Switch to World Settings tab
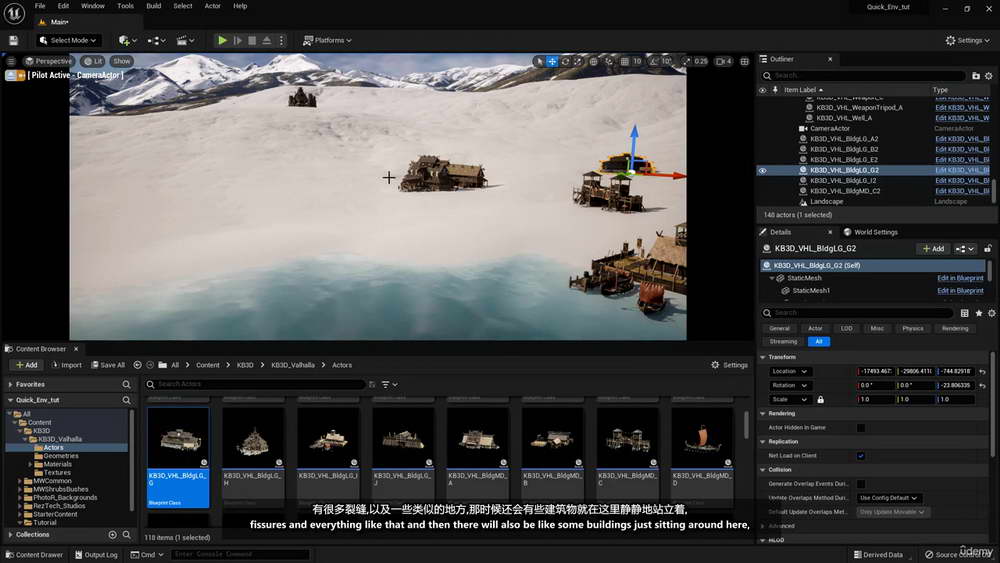 (871, 232)
